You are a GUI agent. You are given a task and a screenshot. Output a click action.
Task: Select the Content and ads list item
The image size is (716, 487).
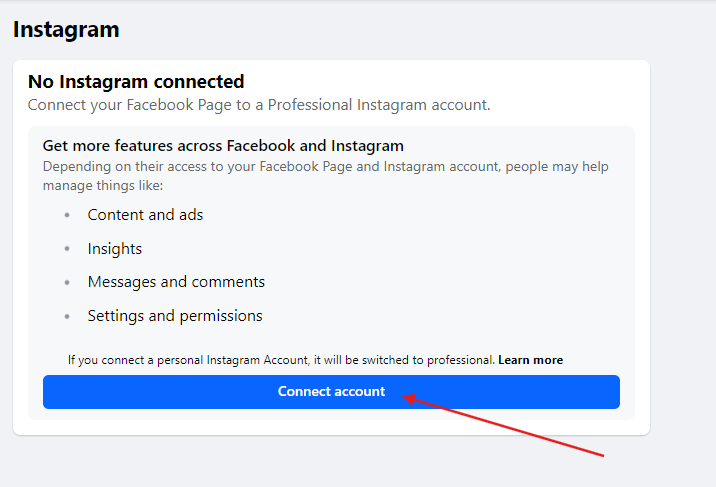coord(145,215)
